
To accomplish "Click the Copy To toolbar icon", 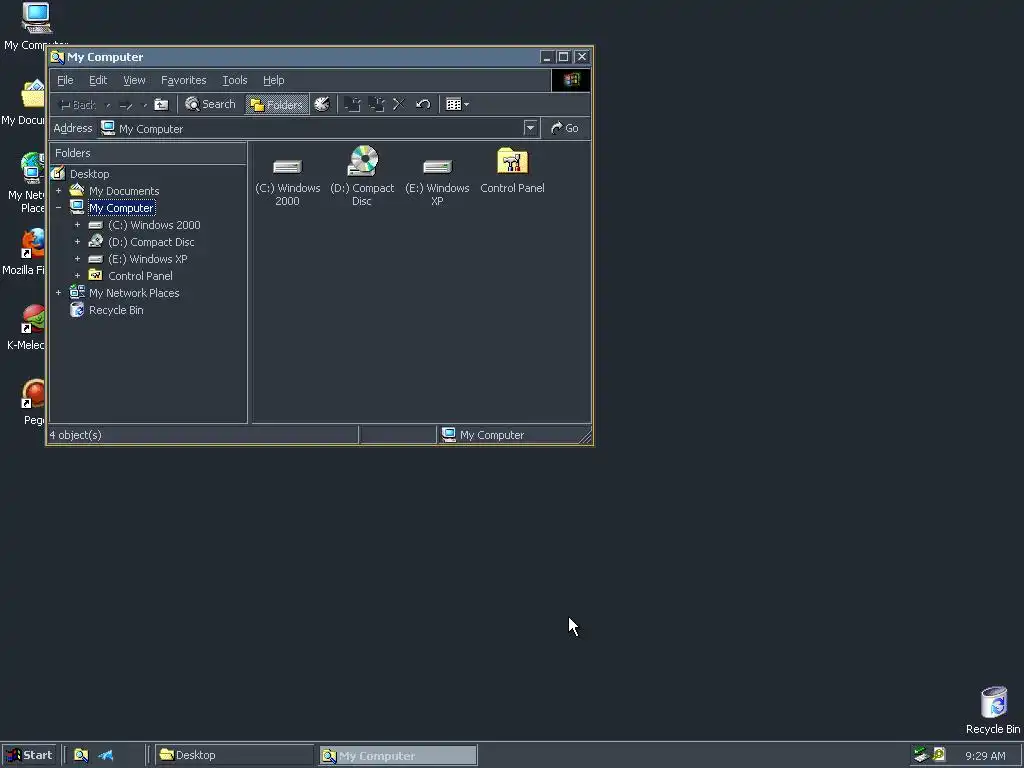I will coord(376,104).
